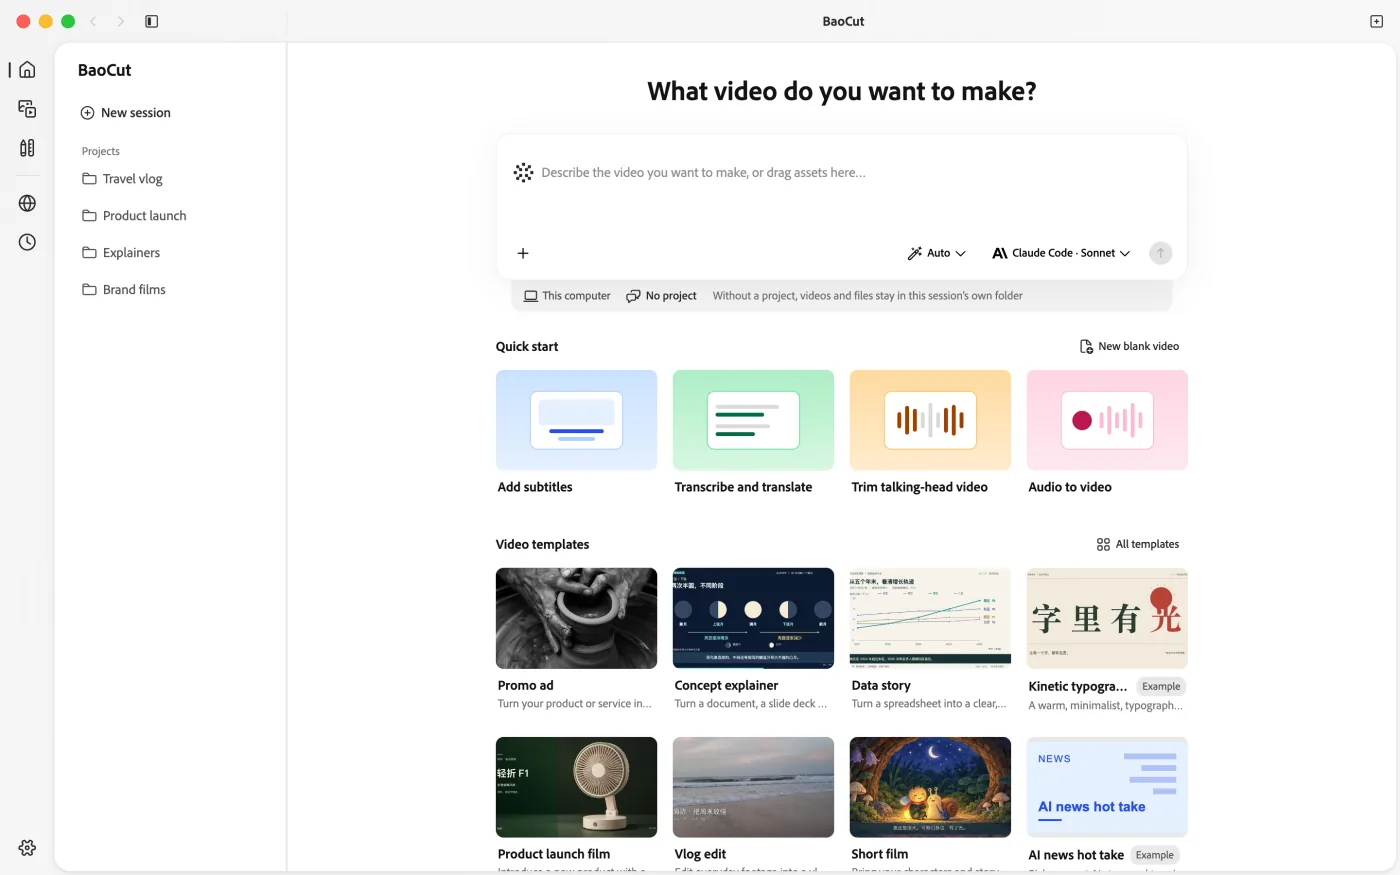1400x875 pixels.
Task: Open the Claude Code · Sonnet model dropdown
Action: click(1061, 253)
